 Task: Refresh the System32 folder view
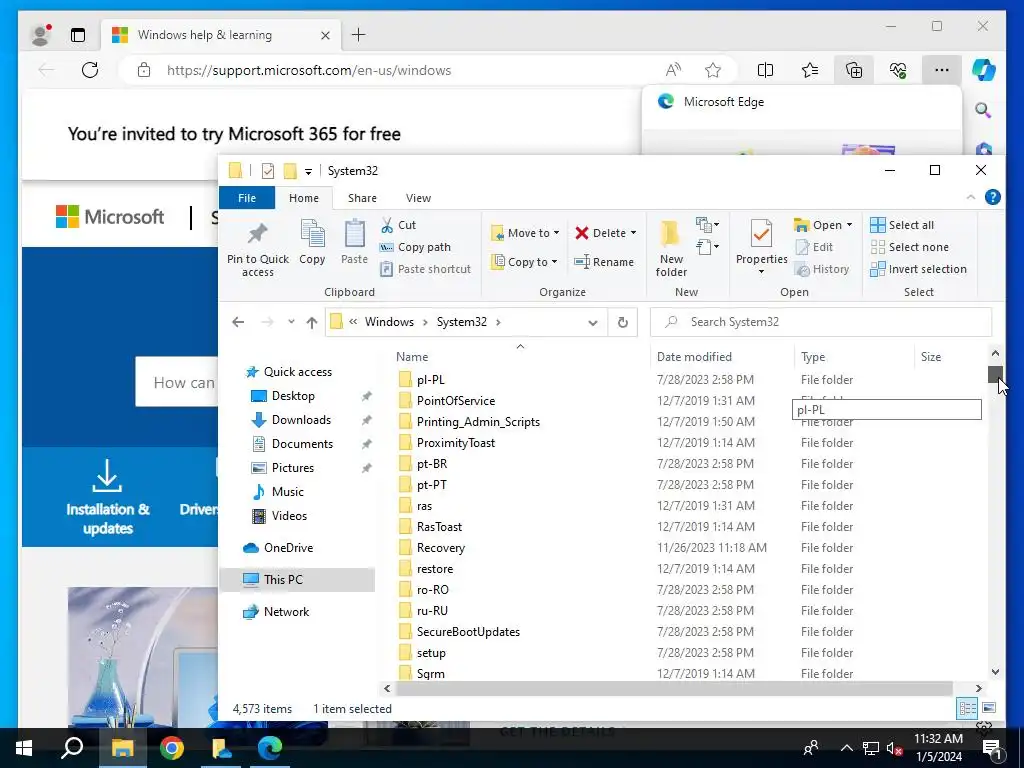tap(622, 322)
